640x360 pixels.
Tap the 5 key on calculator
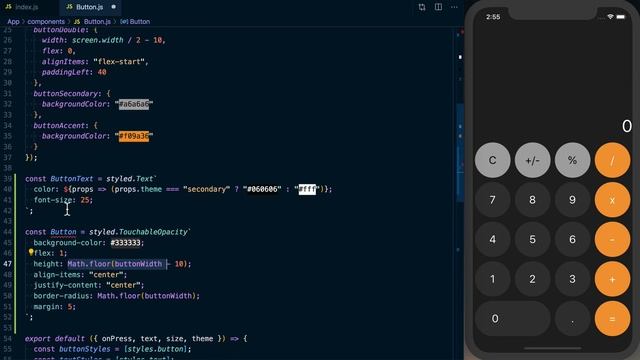[532, 239]
